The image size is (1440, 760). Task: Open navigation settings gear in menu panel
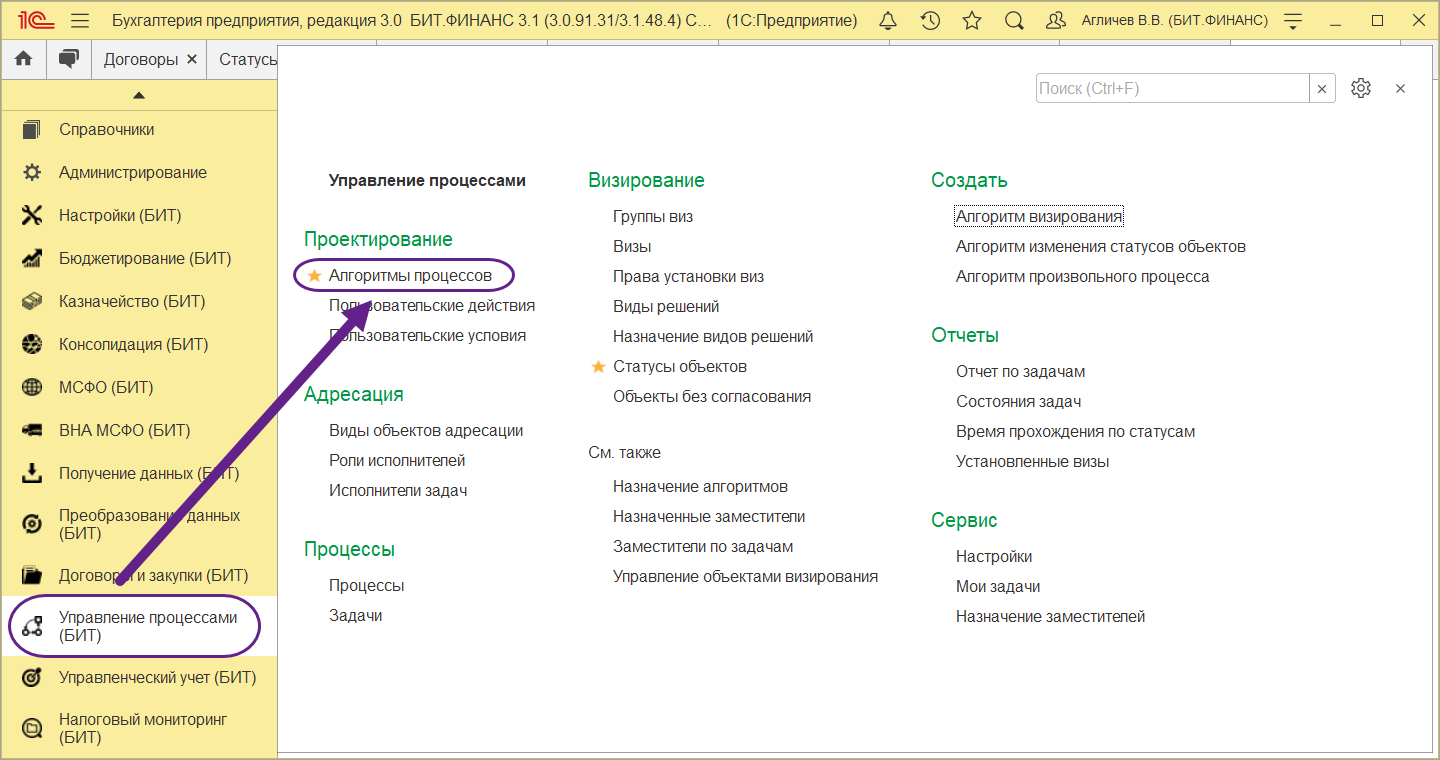click(x=1360, y=88)
